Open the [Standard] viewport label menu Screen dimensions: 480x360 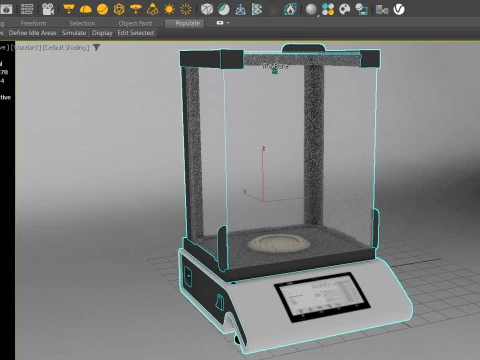pos(27,48)
